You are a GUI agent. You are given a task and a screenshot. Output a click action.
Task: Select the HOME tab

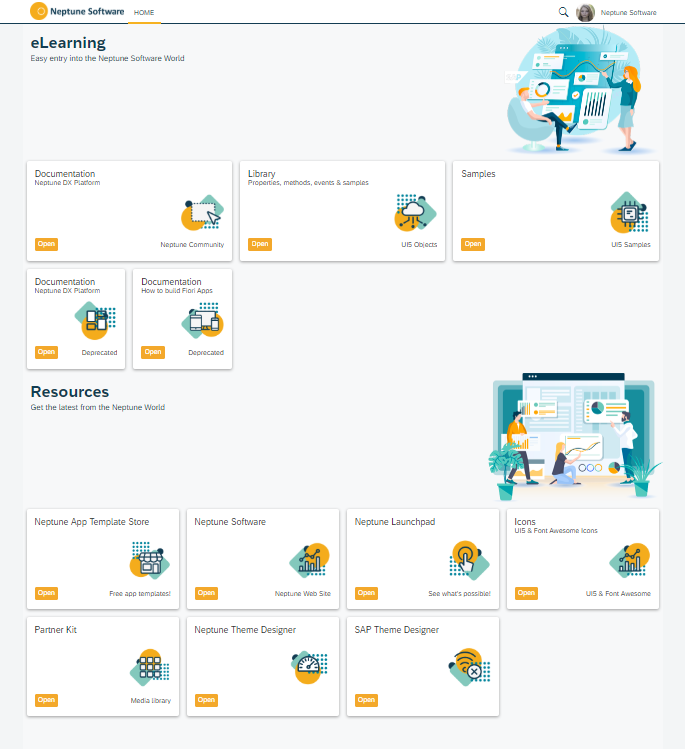pyautogui.click(x=144, y=12)
